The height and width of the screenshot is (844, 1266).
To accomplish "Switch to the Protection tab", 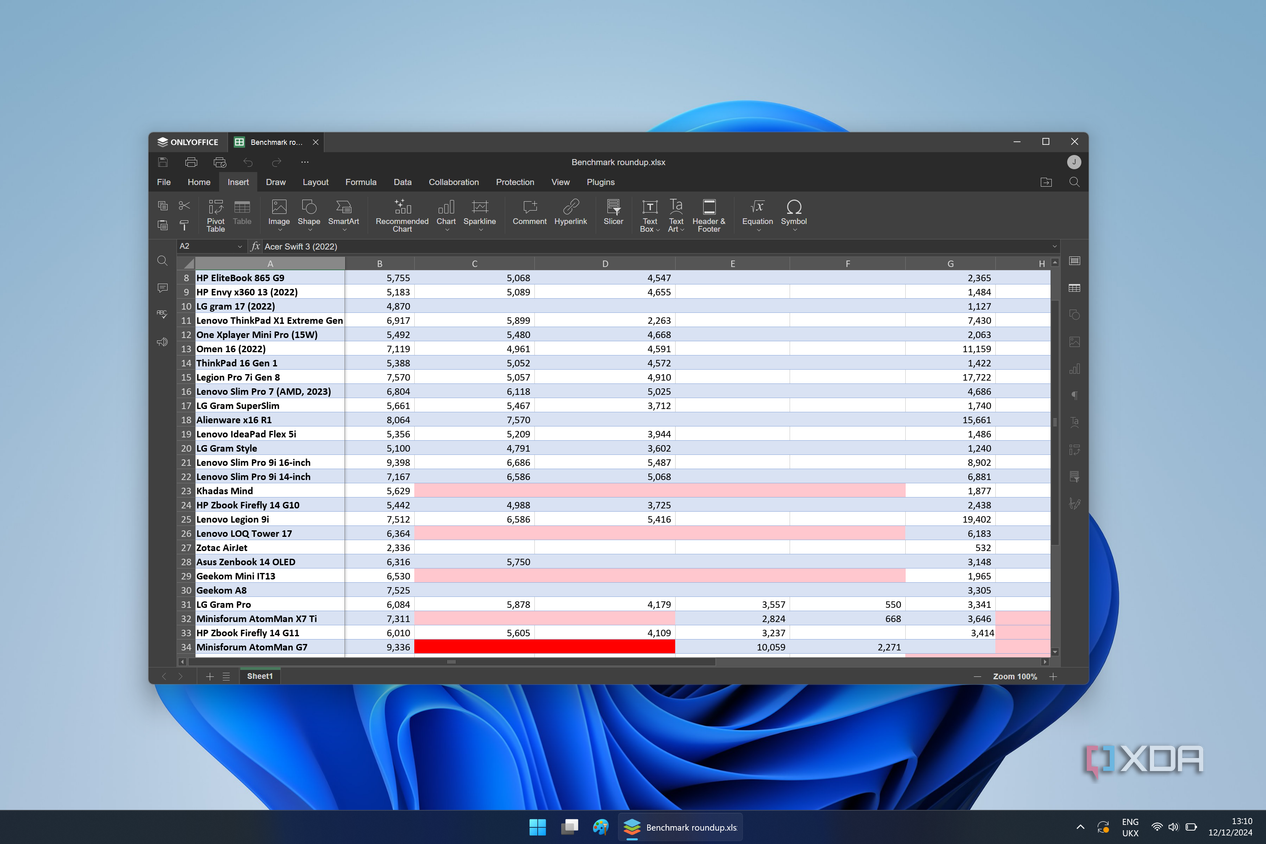I will pyautogui.click(x=515, y=182).
